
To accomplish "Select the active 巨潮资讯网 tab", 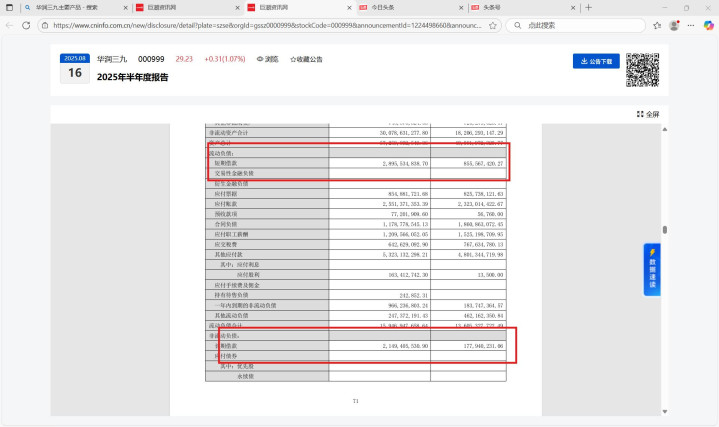I will 300,8.
